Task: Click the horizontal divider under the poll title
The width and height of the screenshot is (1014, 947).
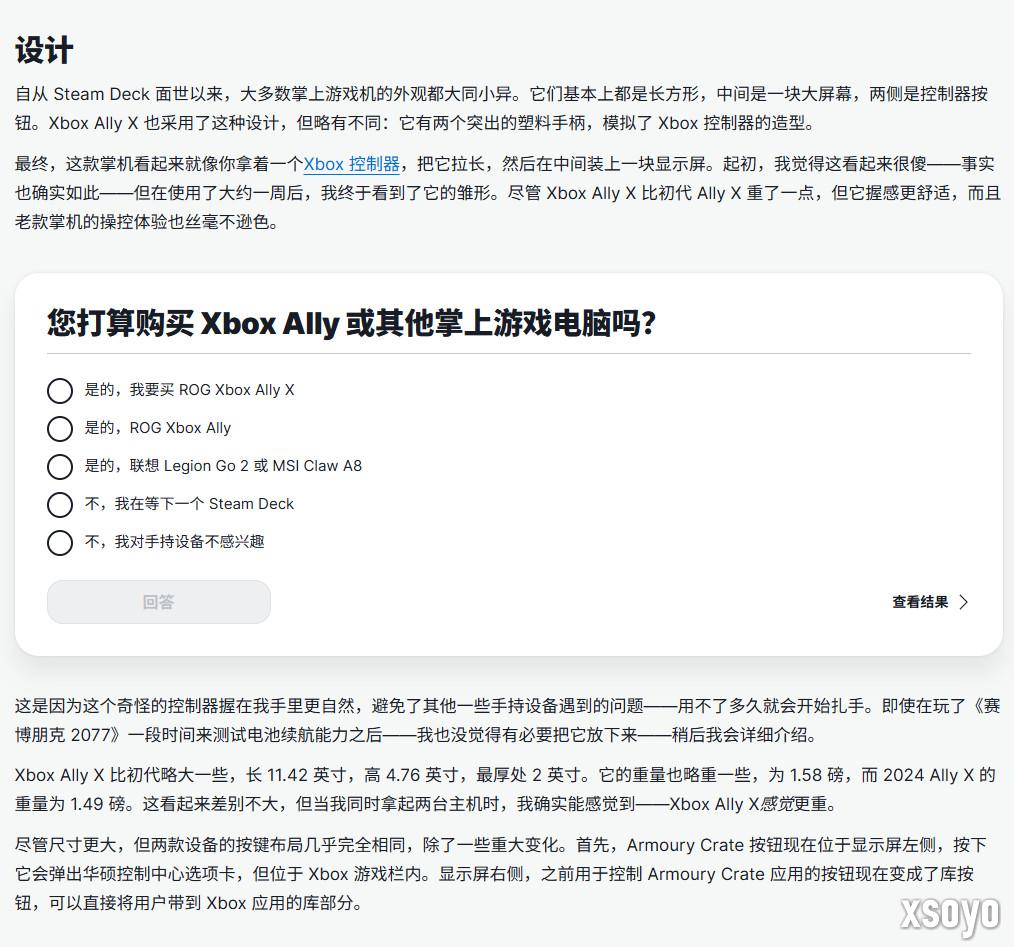Action: point(508,353)
